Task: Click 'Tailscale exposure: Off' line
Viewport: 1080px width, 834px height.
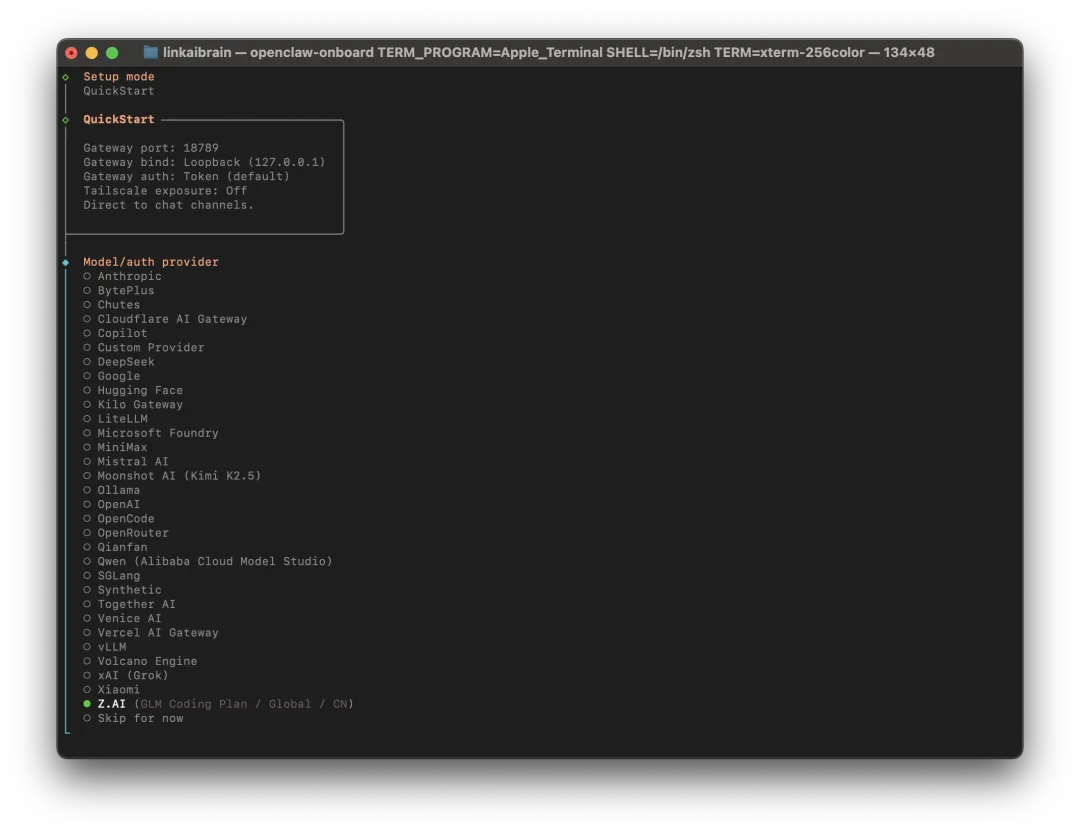Action: click(x=165, y=191)
